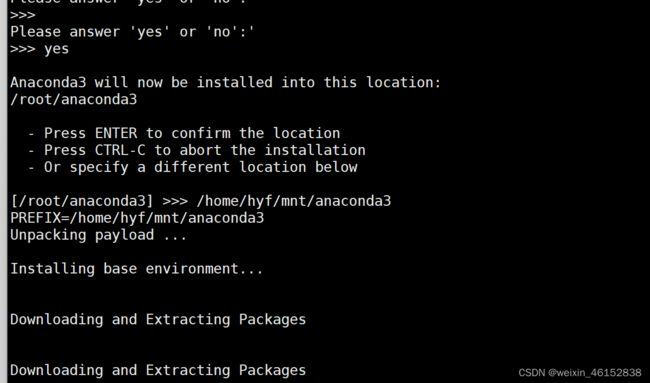
Task: Click the word 'CTRL-C' in the instructions
Action: [120, 150]
